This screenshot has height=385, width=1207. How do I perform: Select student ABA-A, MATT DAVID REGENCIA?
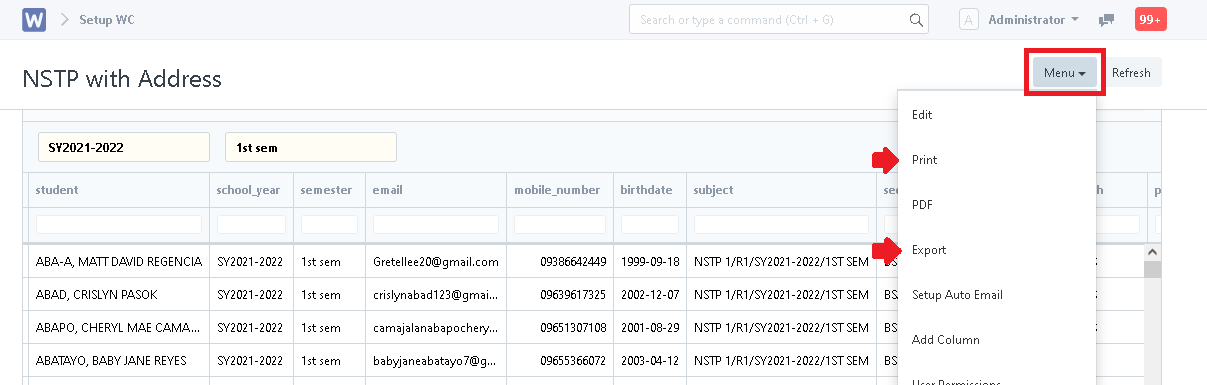[x=118, y=262]
